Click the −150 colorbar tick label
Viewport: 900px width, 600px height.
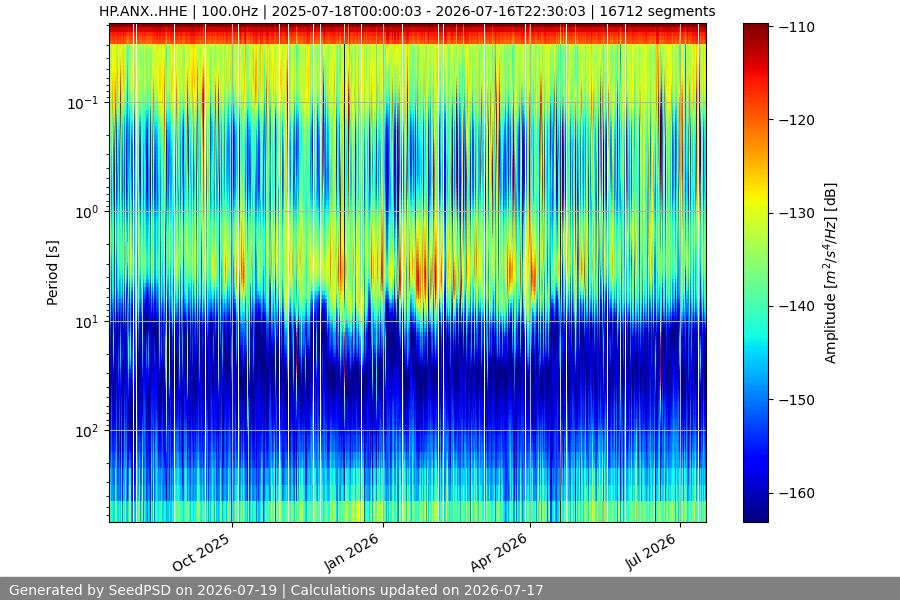pos(797,400)
